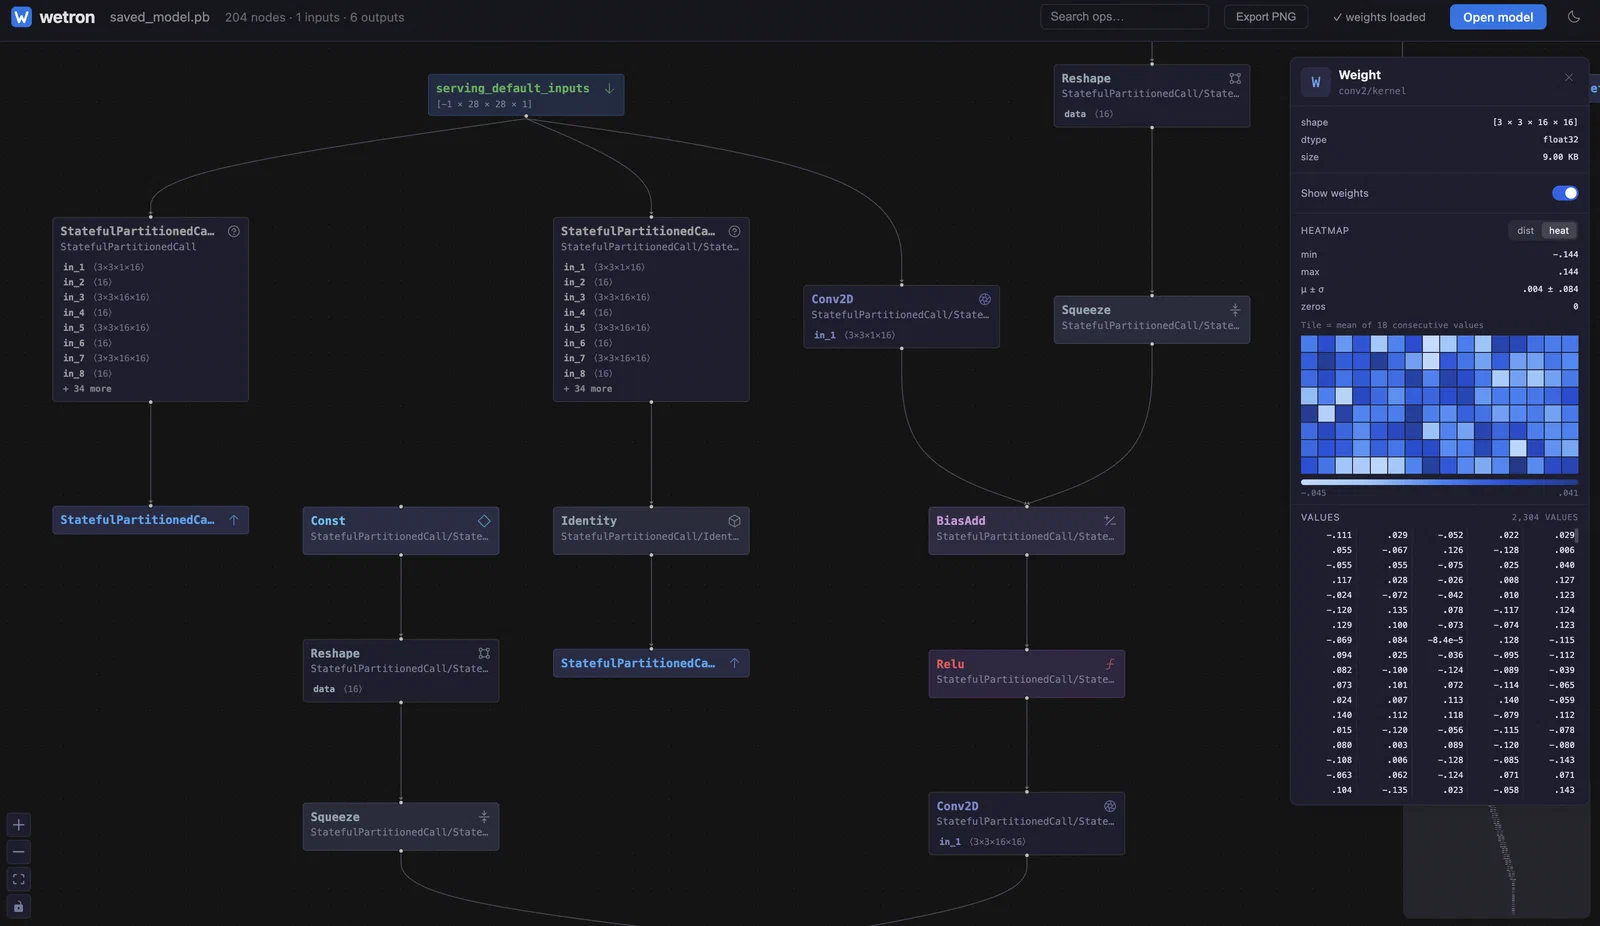Screen dimensions: 1600x926
Task: Expand '+ 34 more' in left StatefulPartitionedCall
Action: [87, 389]
